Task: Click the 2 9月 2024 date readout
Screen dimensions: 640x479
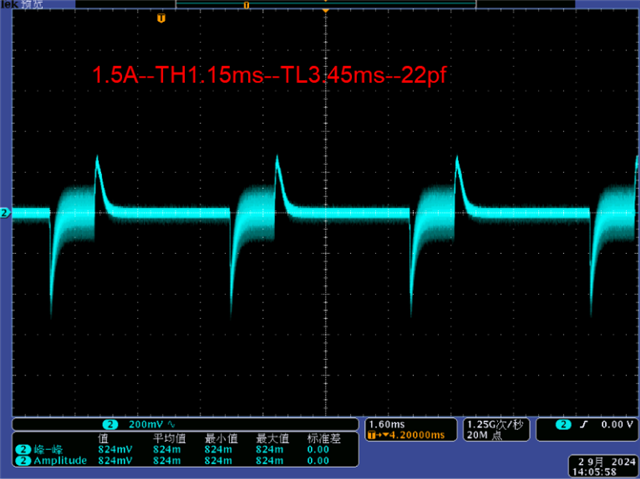Action: point(606,462)
